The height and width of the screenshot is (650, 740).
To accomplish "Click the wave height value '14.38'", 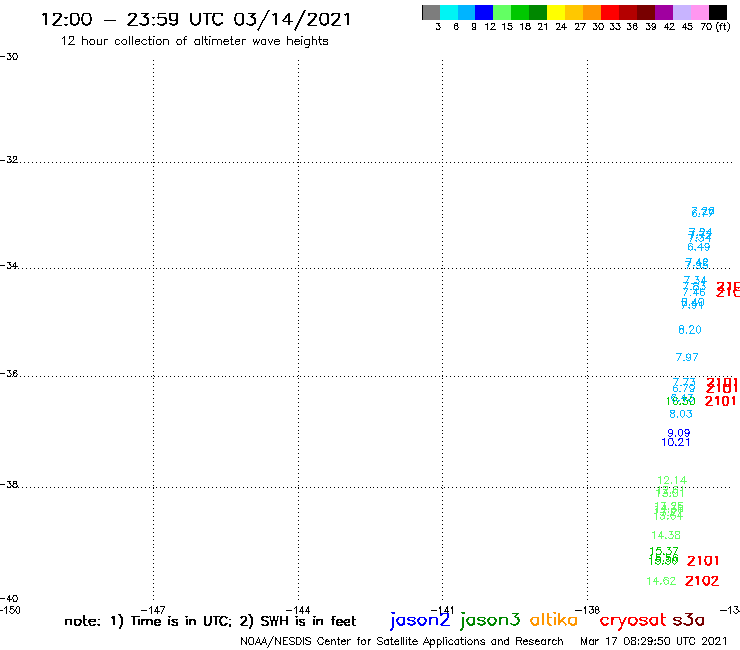I will (x=666, y=535).
